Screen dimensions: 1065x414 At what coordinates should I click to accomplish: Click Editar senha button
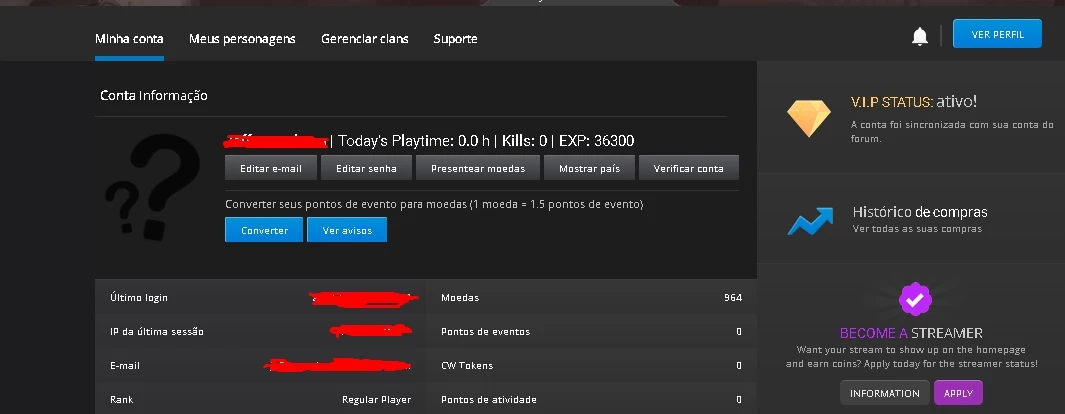366,168
